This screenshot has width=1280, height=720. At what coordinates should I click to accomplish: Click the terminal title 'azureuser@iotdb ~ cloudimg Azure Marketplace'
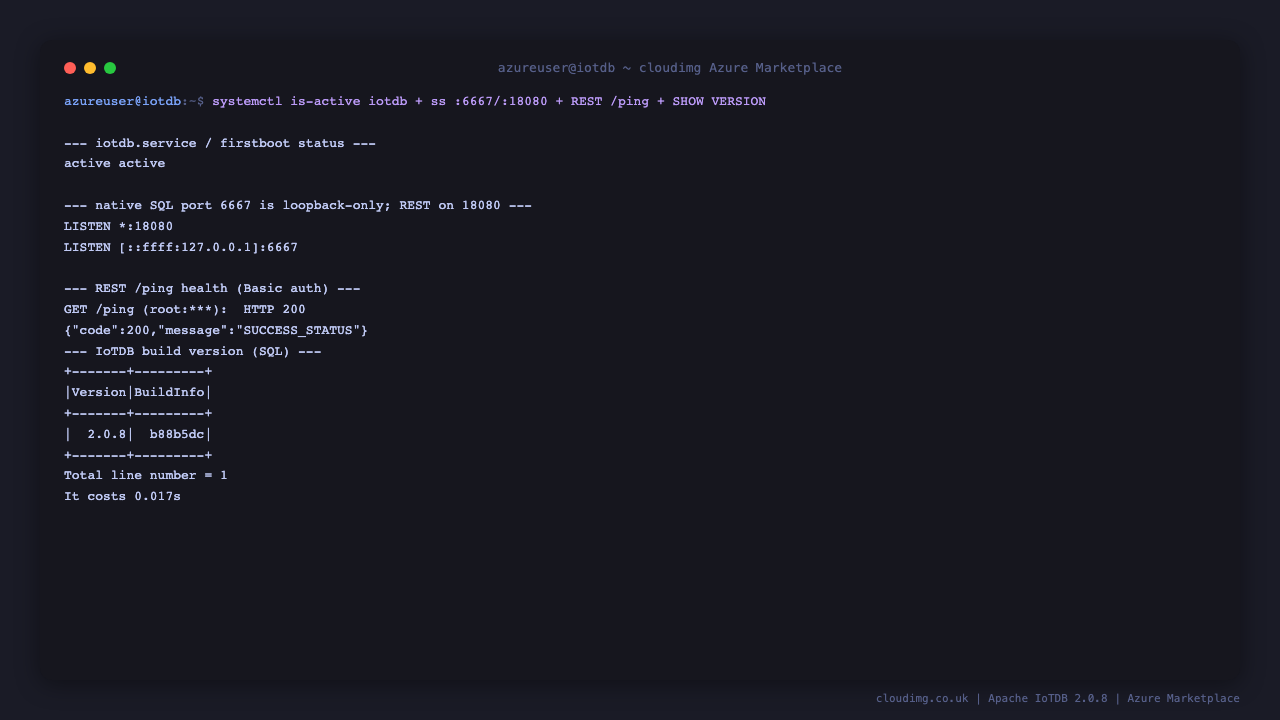click(x=670, y=68)
